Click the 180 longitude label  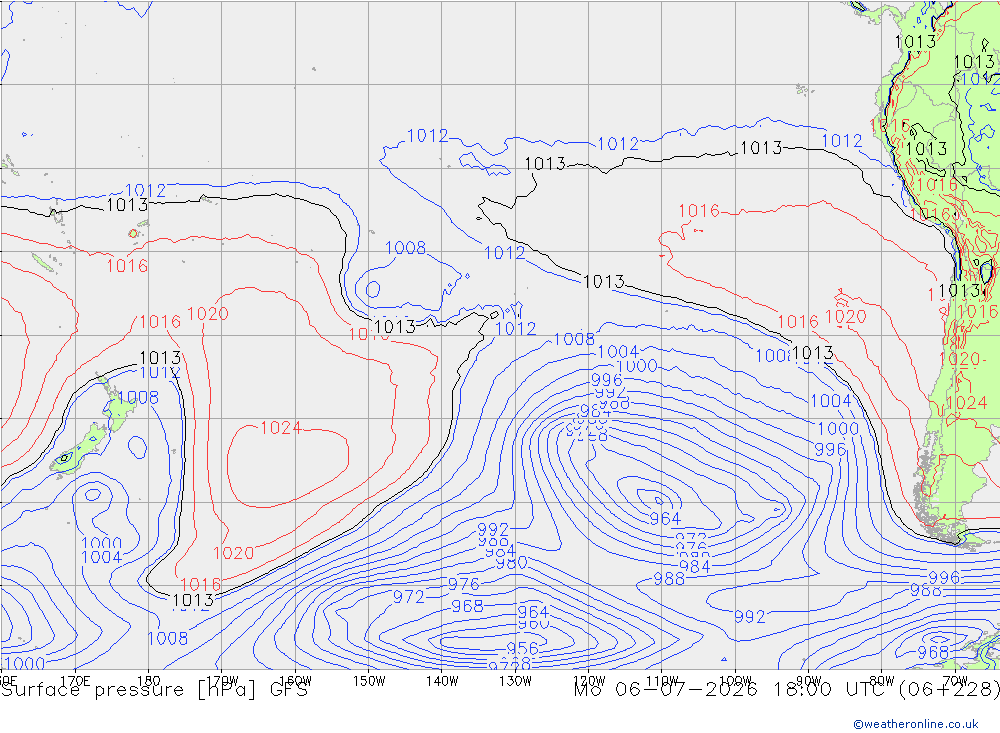click(x=149, y=681)
